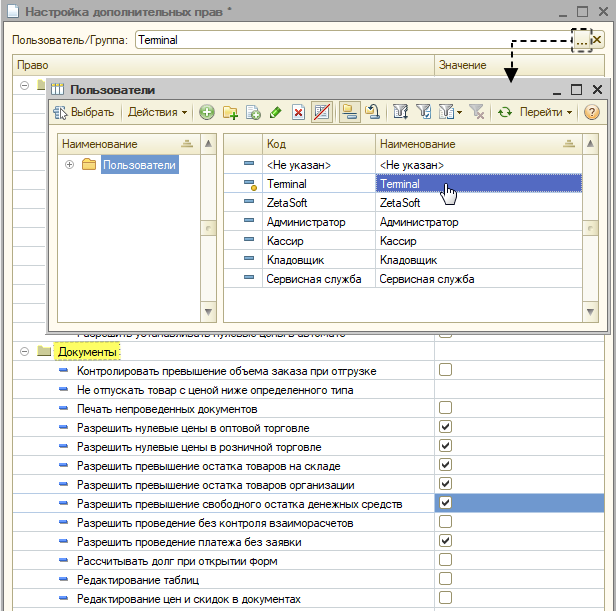Click the Пользователь/Группа input field containing Terminal
The height and width of the screenshot is (611, 616).
click(x=354, y=40)
